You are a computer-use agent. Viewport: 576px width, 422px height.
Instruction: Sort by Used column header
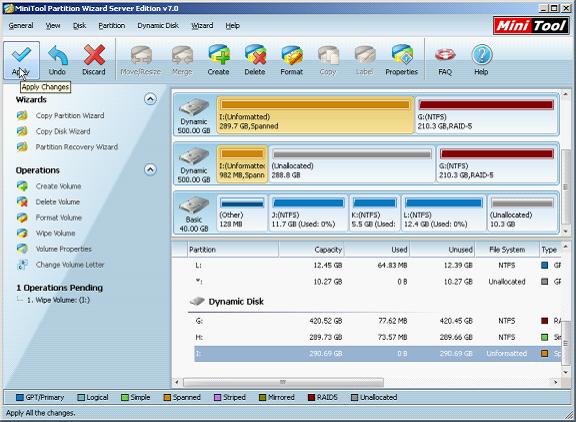point(377,250)
